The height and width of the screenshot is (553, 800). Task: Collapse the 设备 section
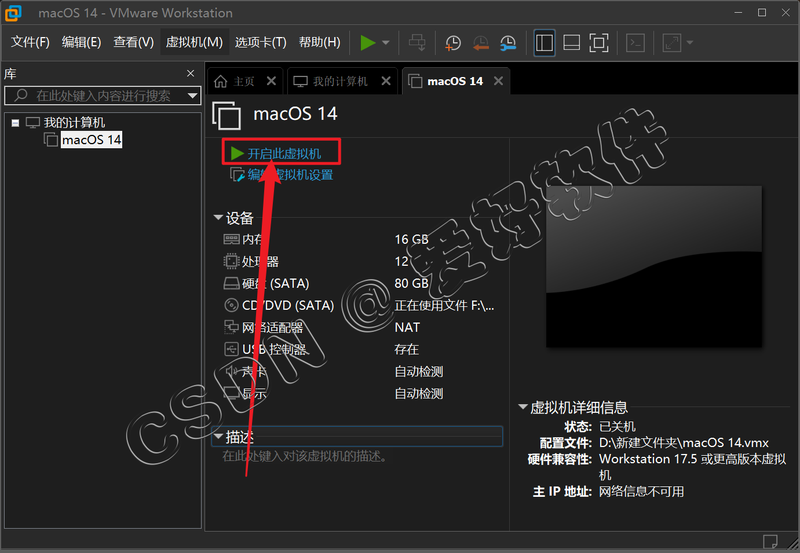[x=218, y=218]
